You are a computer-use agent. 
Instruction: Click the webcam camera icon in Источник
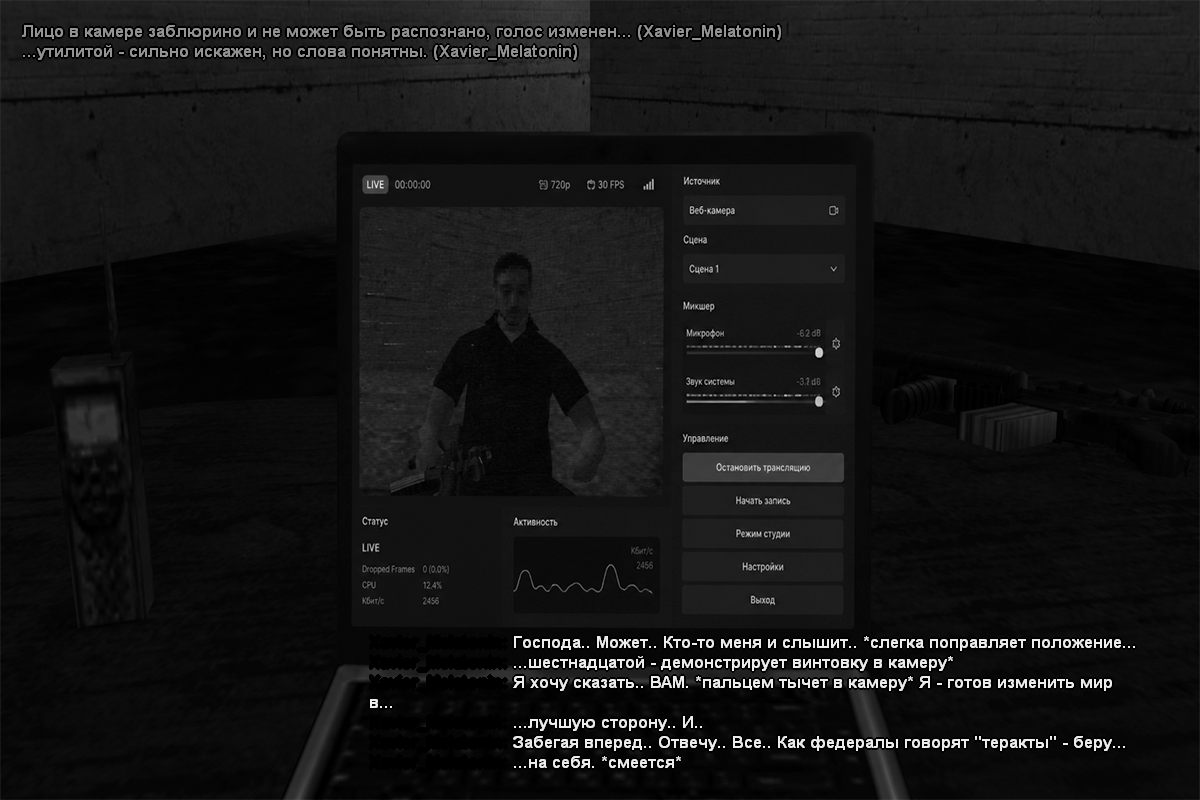[833, 211]
